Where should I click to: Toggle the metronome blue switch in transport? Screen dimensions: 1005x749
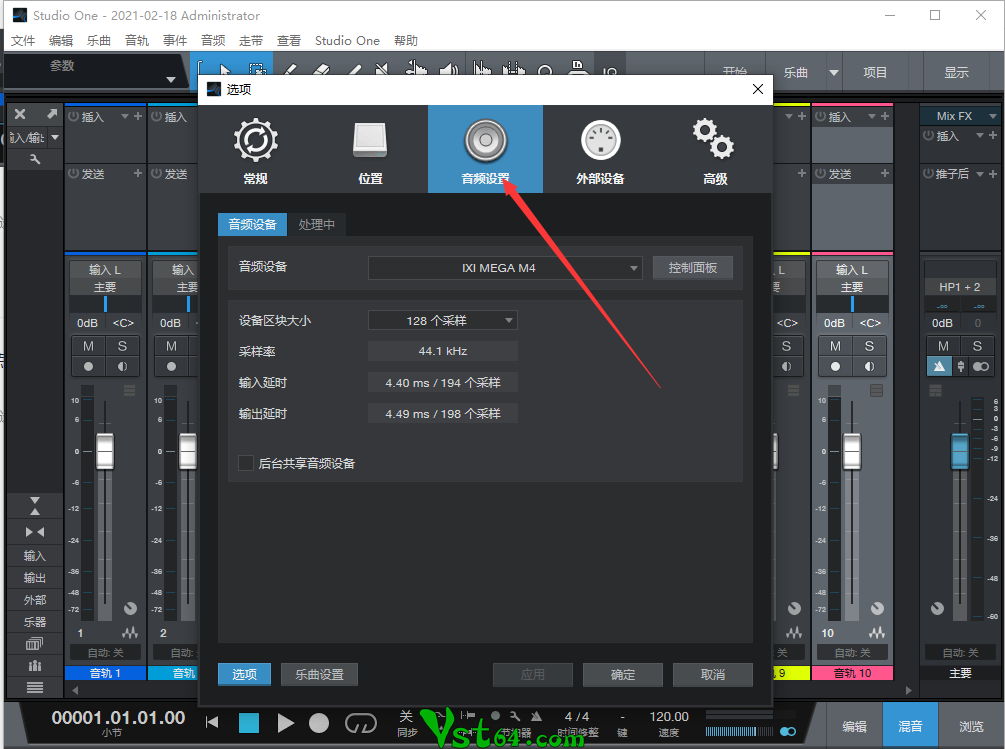788,731
